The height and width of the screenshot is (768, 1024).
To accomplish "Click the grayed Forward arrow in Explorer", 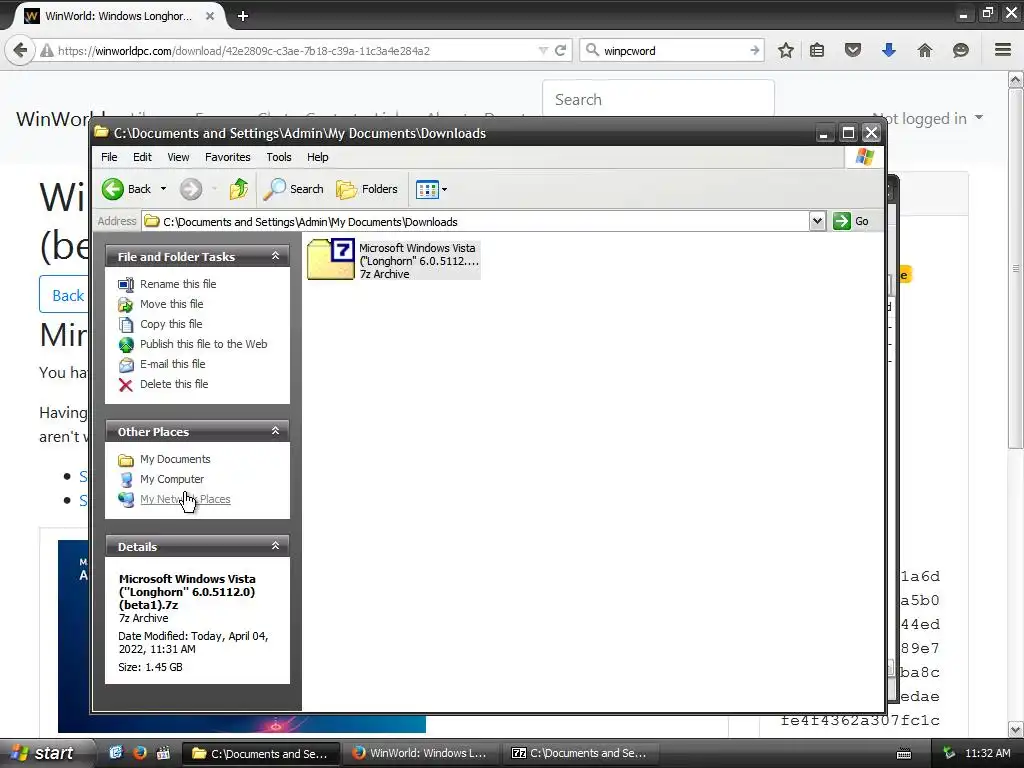I will click(x=191, y=189).
